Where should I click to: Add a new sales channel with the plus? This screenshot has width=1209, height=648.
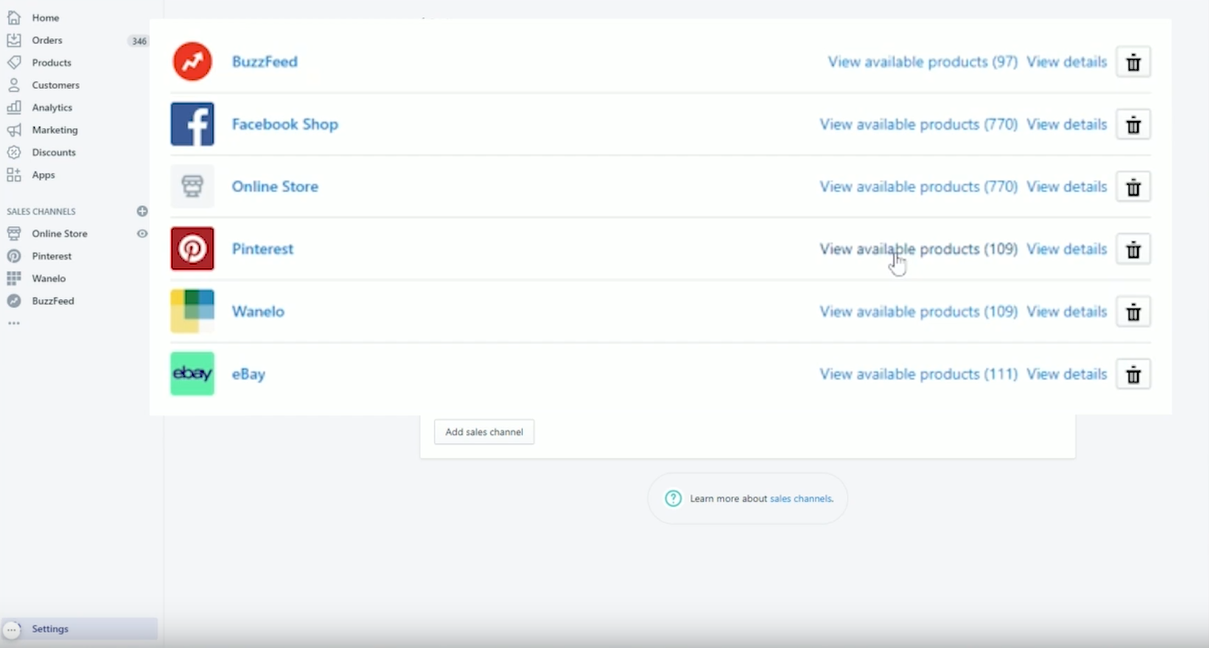(x=142, y=211)
